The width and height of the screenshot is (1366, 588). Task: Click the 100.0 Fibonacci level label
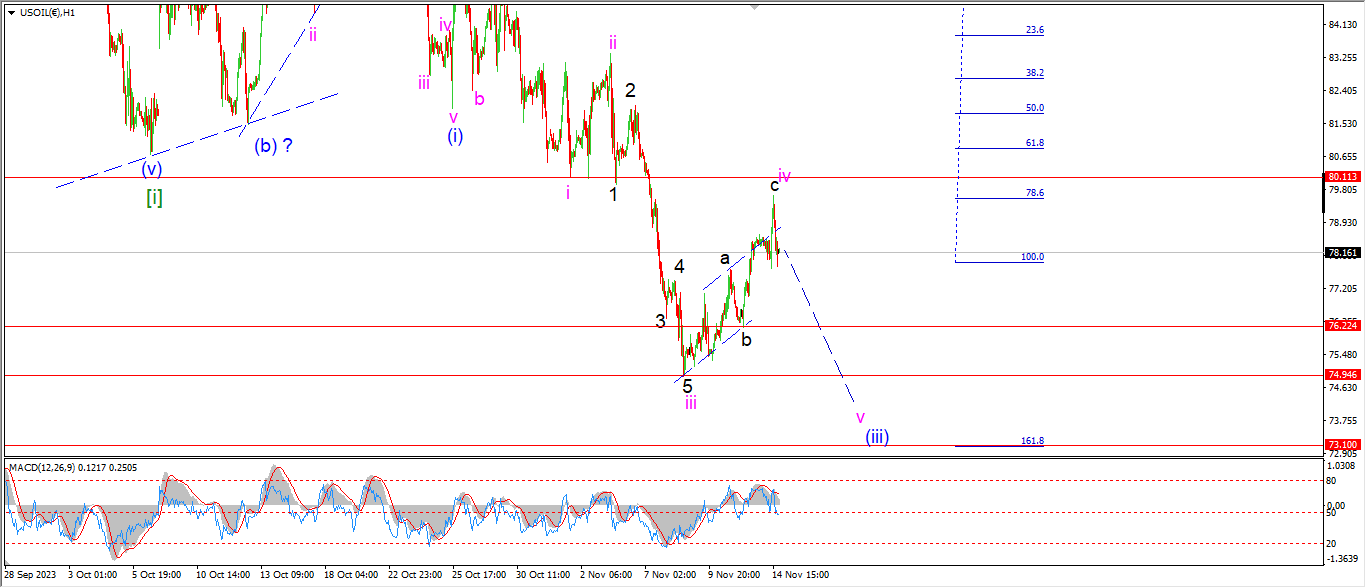[1032, 257]
